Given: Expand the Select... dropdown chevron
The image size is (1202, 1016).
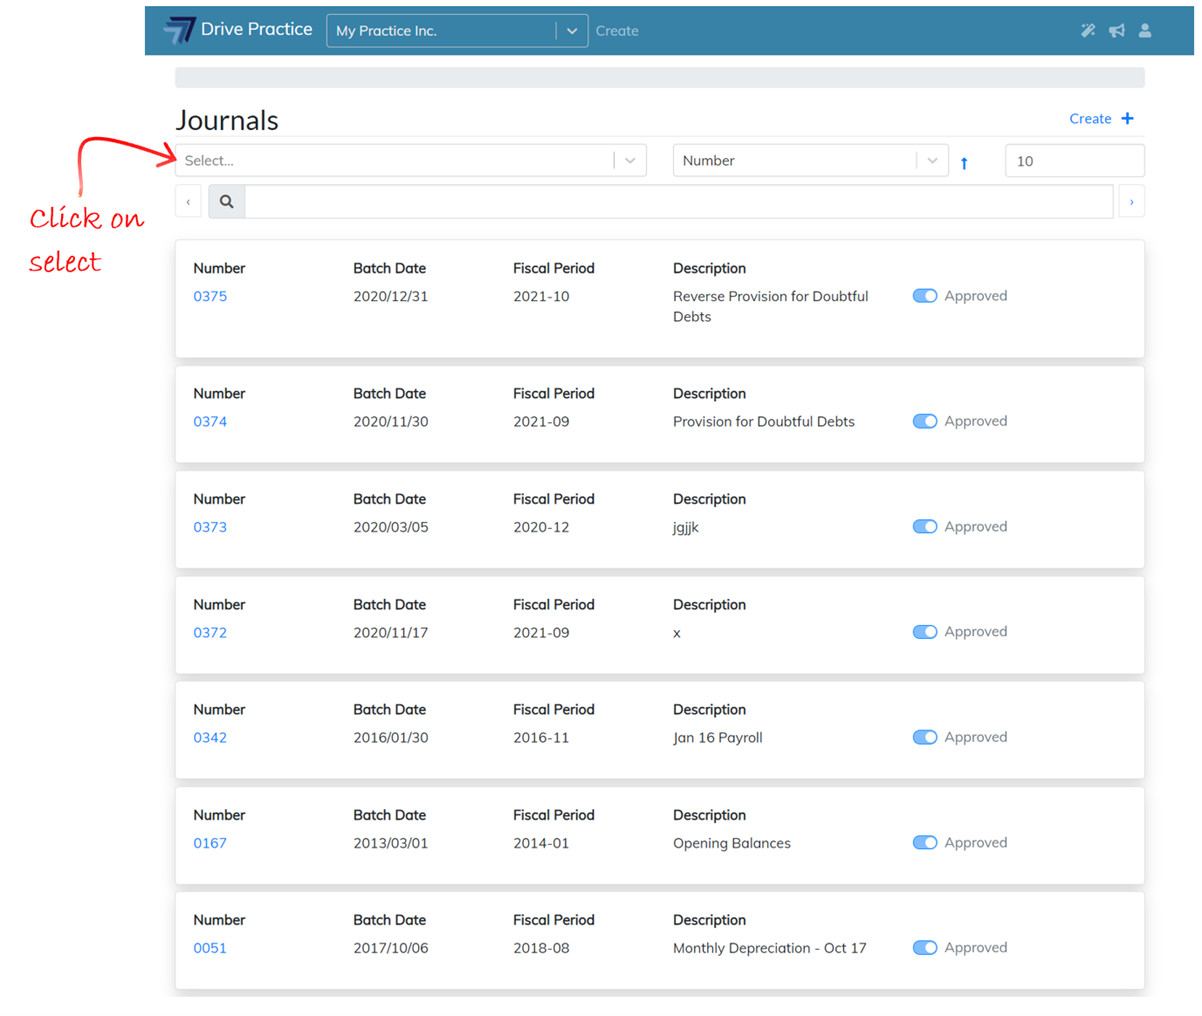Looking at the screenshot, I should pyautogui.click(x=630, y=161).
